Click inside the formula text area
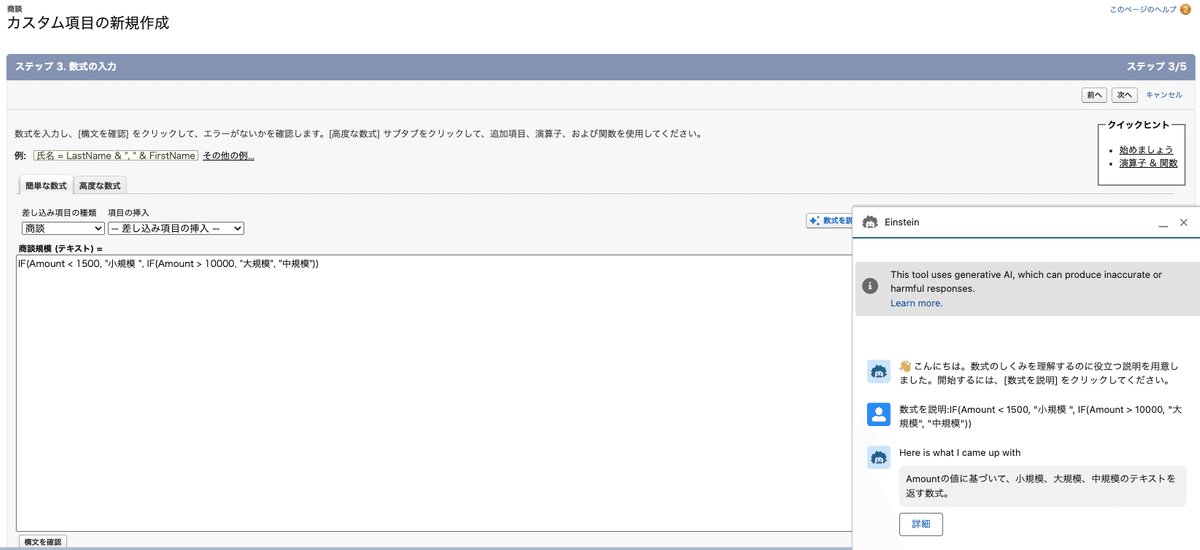The image size is (1200, 550). [435, 393]
